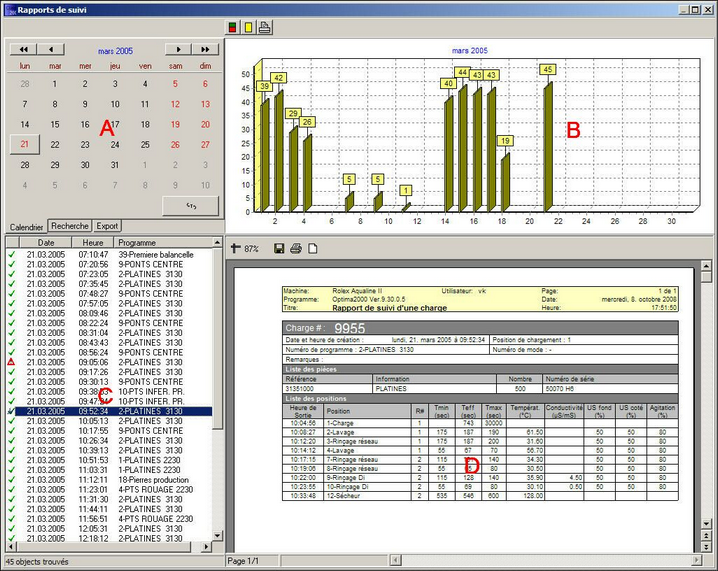Select March 31 in the calendar
Screen dimensions: 718x571
(115, 165)
